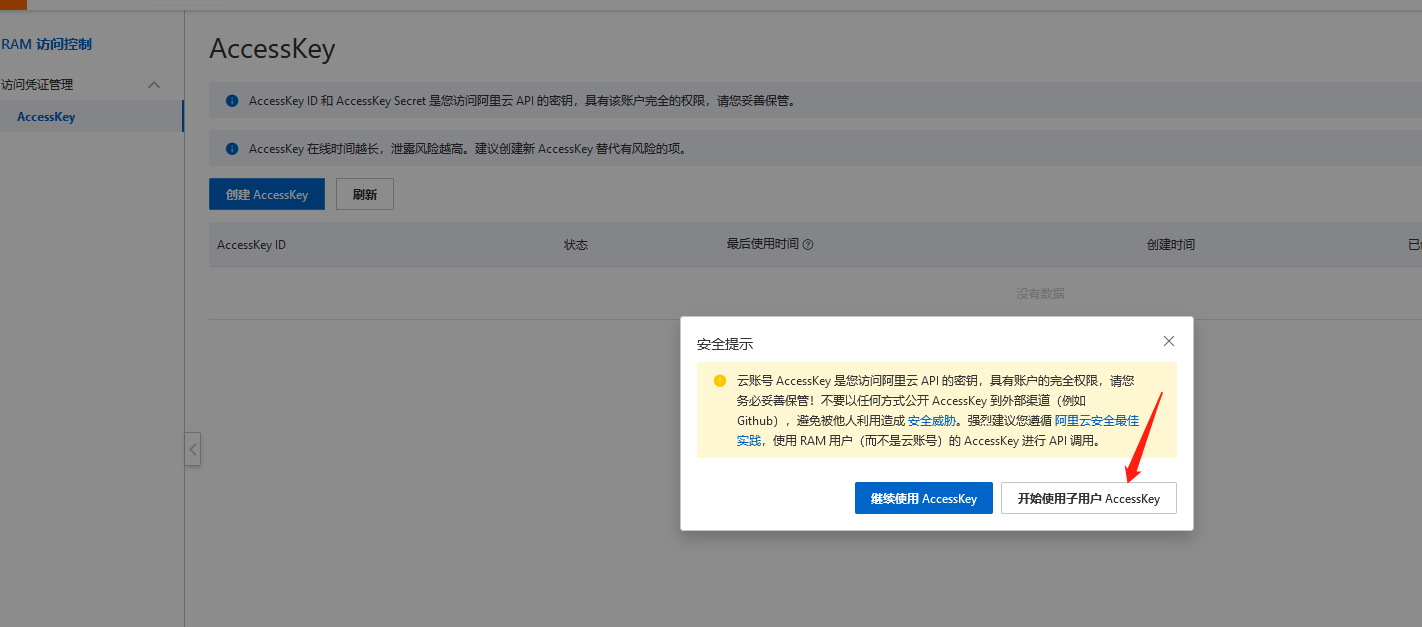Image resolution: width=1422 pixels, height=627 pixels.
Task: Click the yellow warning icon in the dialog
Action: [x=719, y=381]
